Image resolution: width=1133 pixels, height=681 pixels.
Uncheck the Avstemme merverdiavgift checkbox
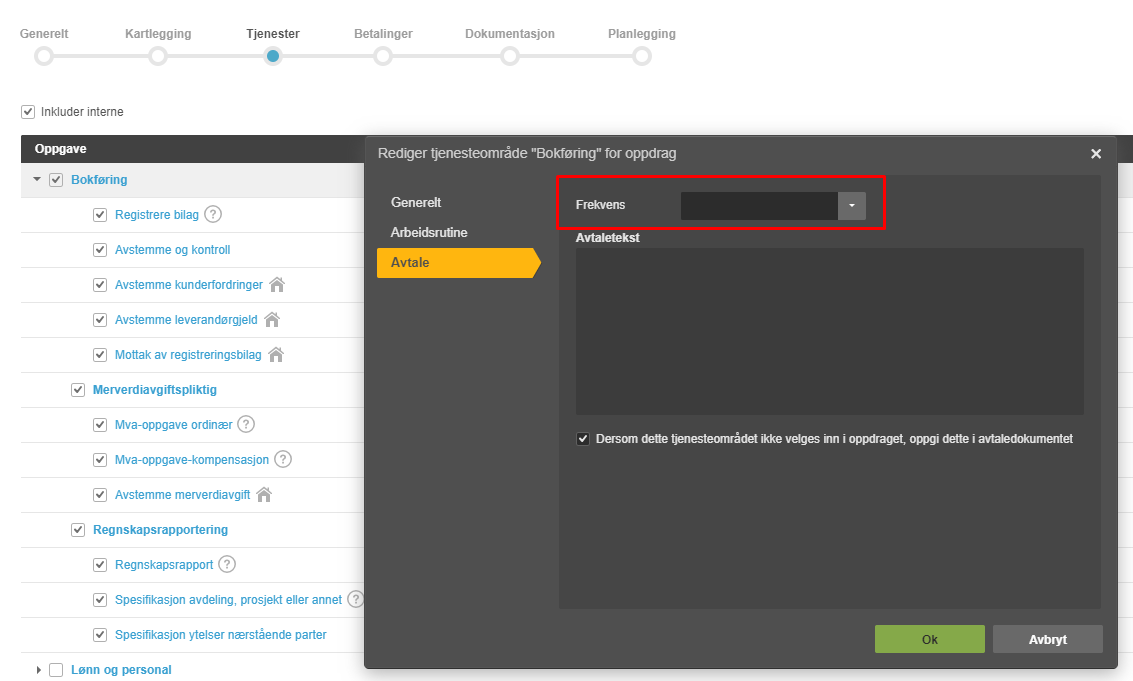click(100, 495)
